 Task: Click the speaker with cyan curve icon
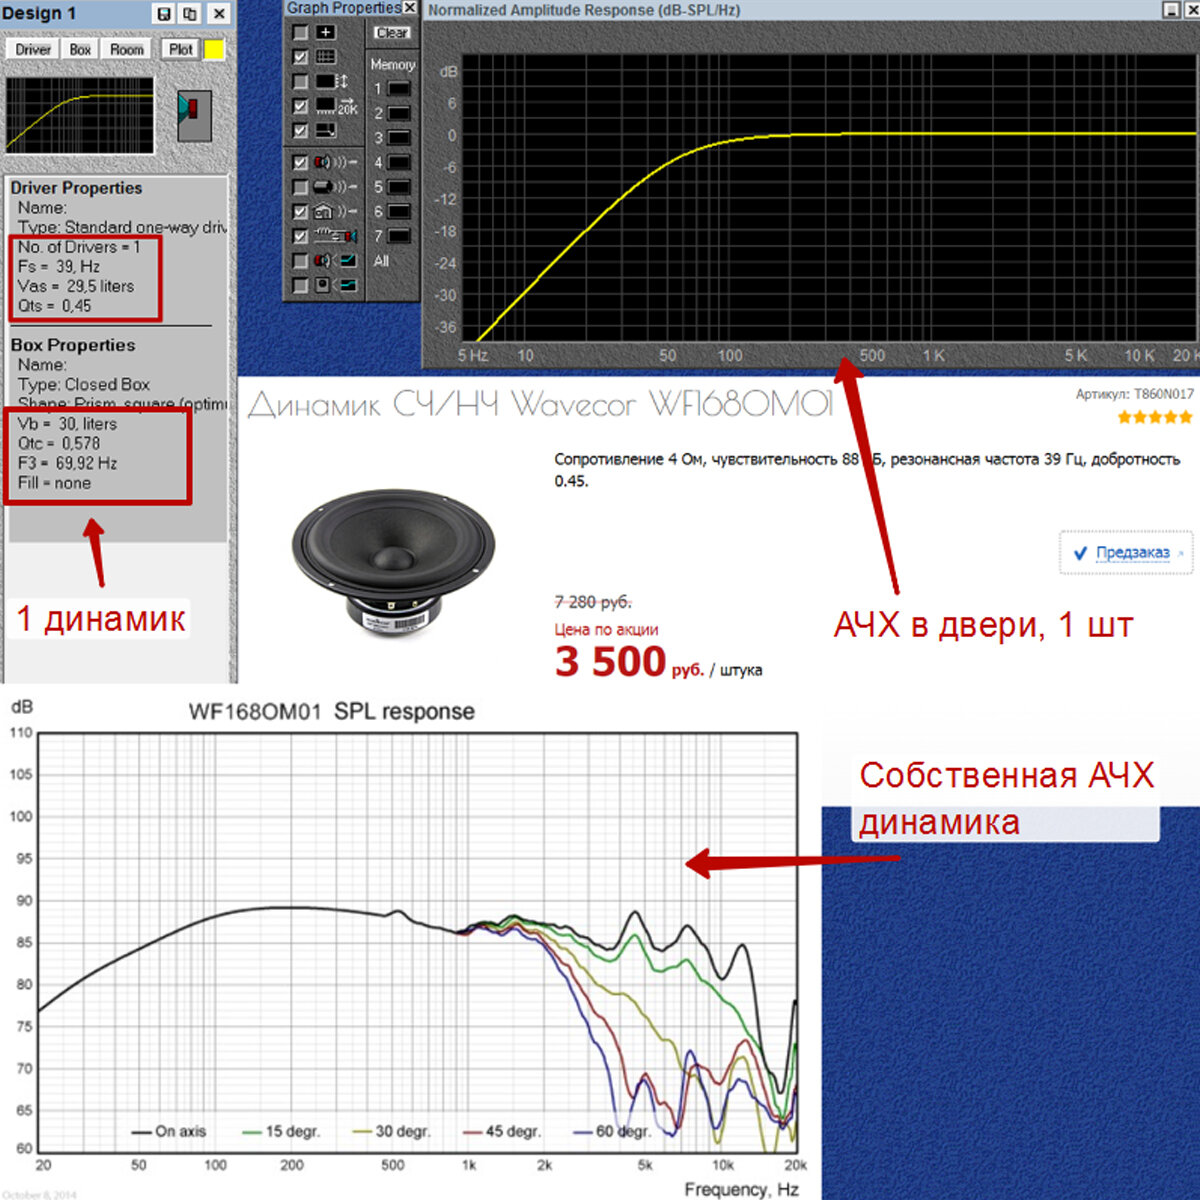coord(336,261)
